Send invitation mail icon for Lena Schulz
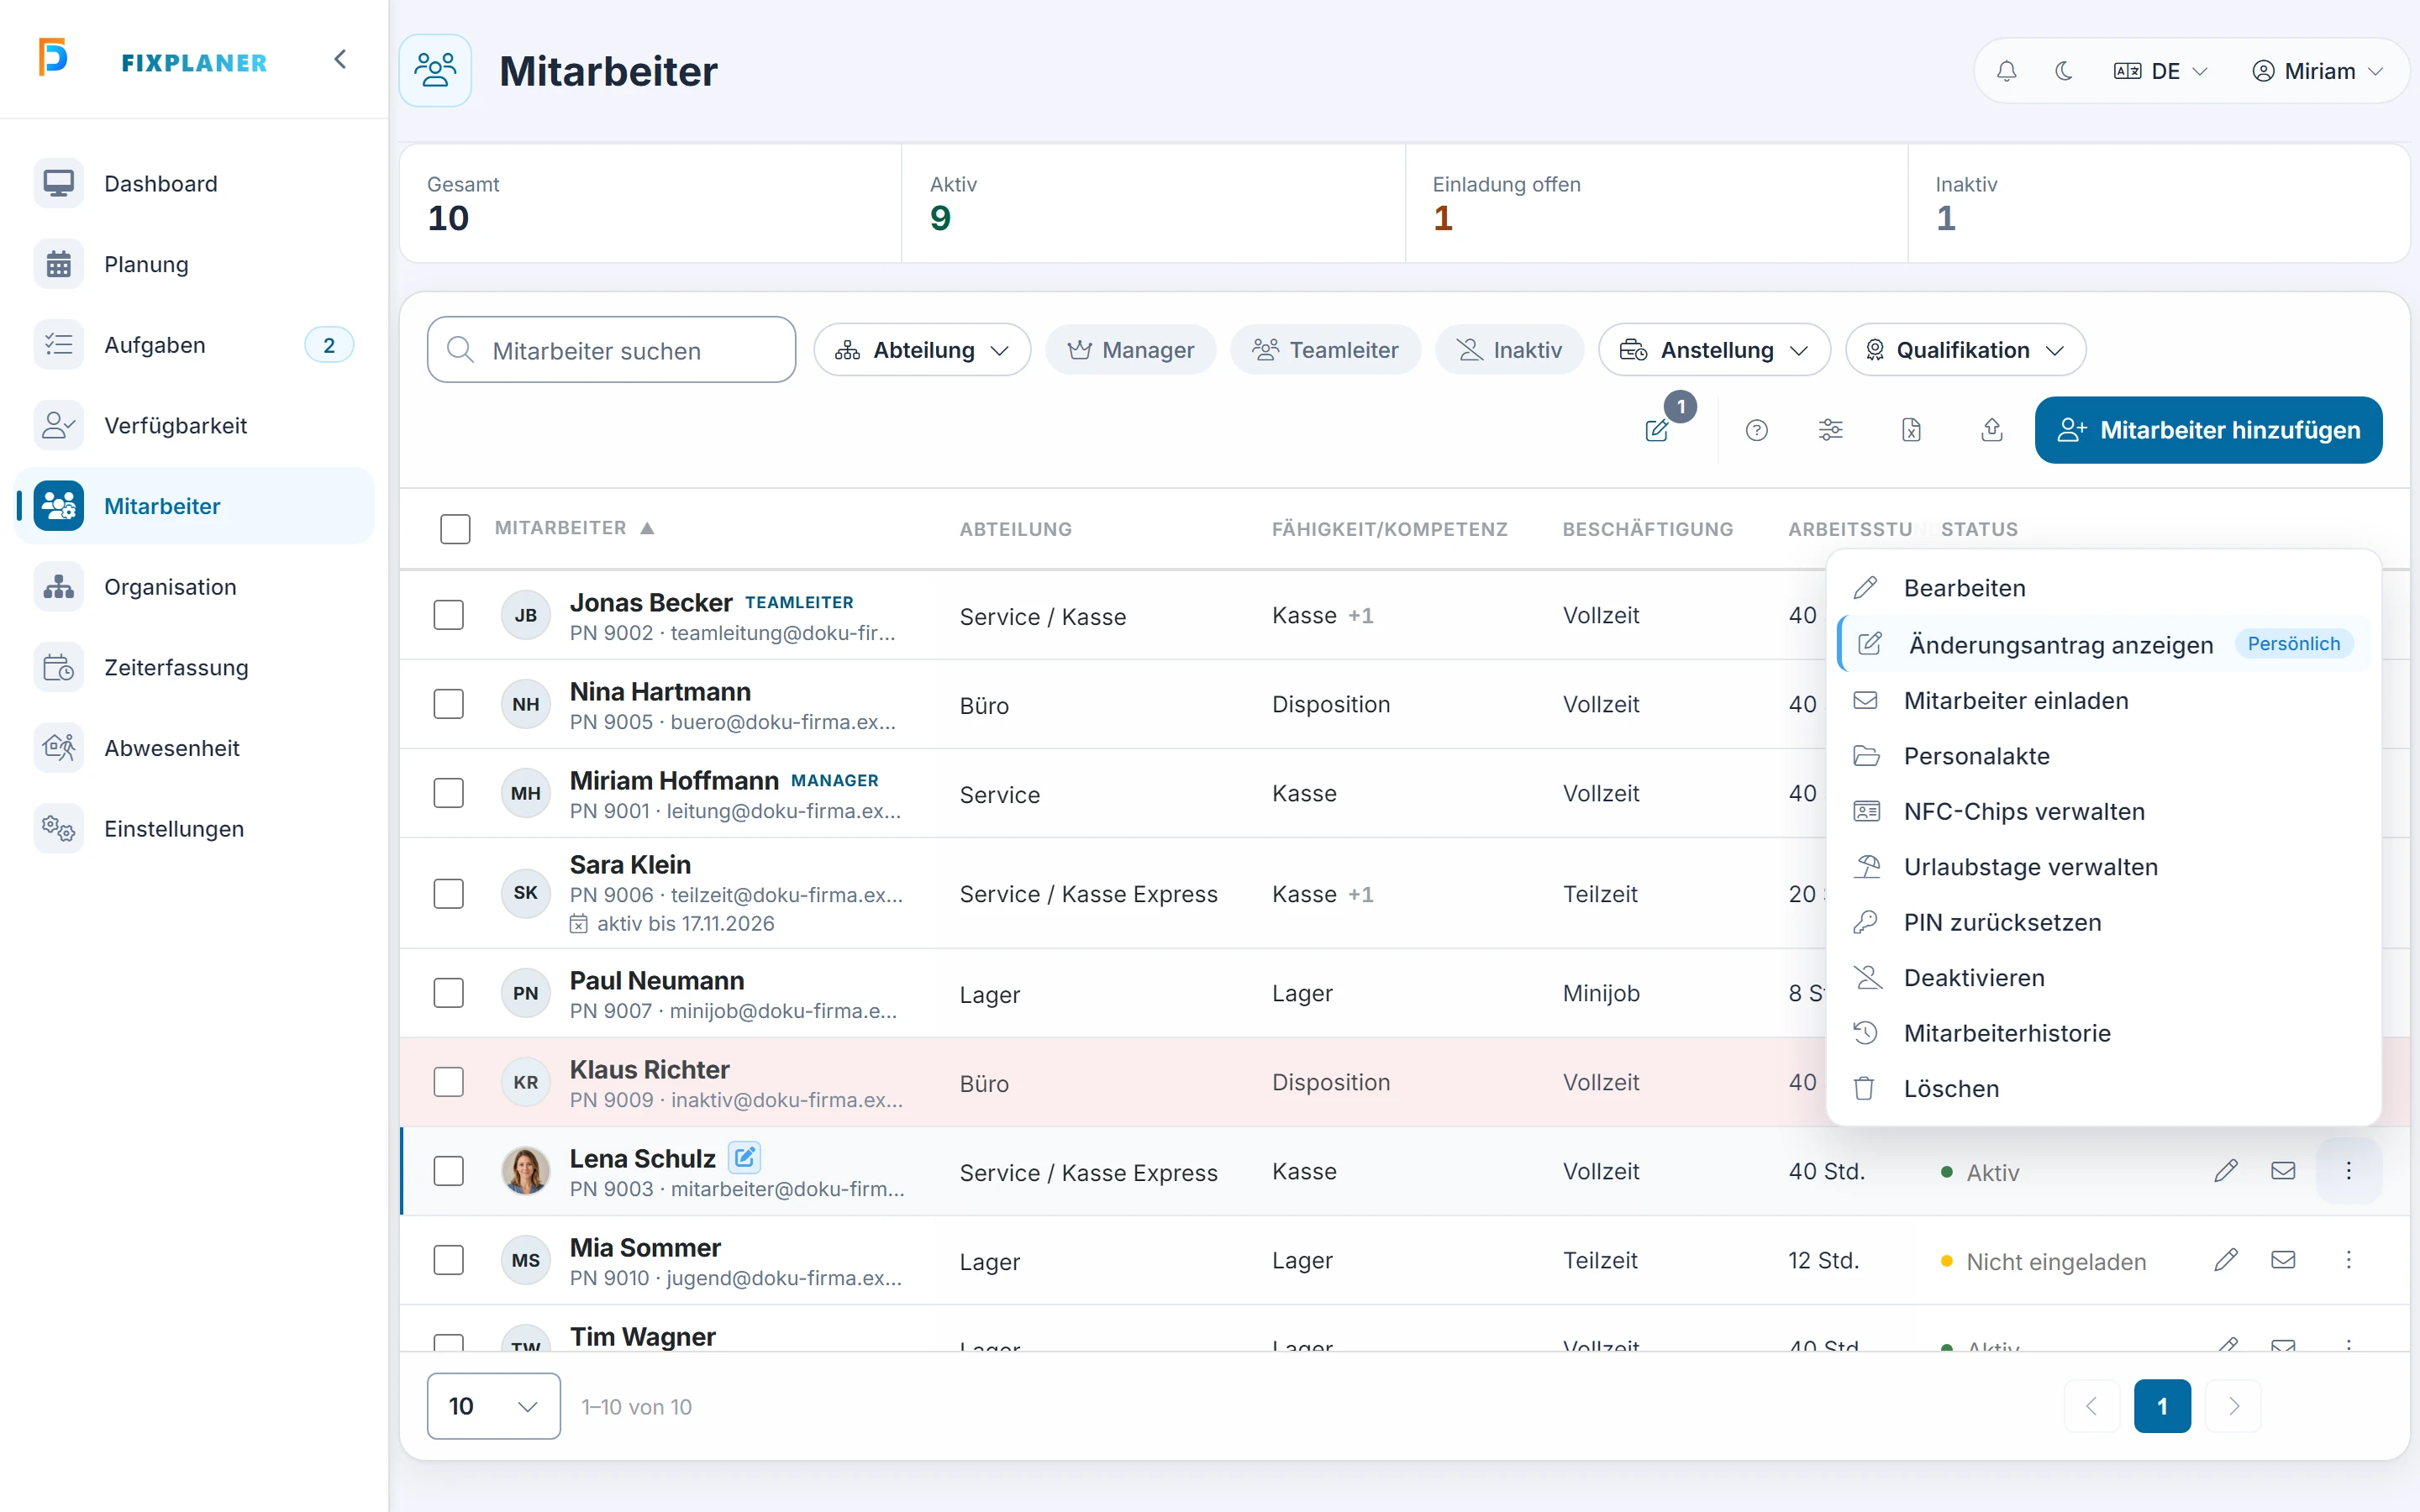Viewport: 2420px width, 1512px height. 2283,1171
